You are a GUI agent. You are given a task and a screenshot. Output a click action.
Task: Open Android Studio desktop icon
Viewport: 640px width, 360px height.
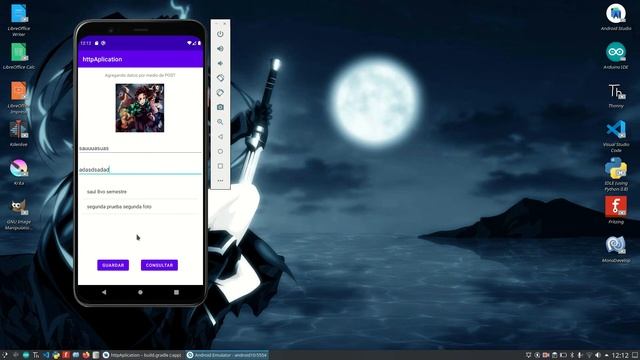point(616,17)
